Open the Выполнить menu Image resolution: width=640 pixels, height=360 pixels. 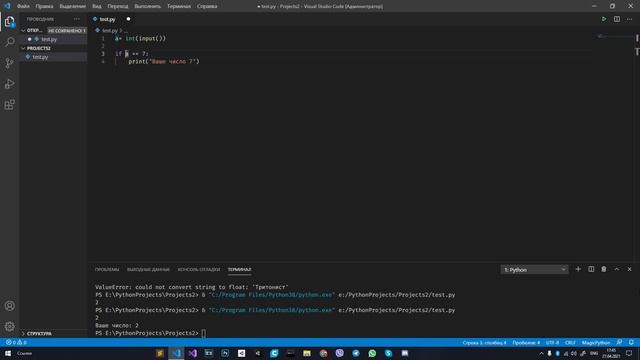tap(148, 6)
